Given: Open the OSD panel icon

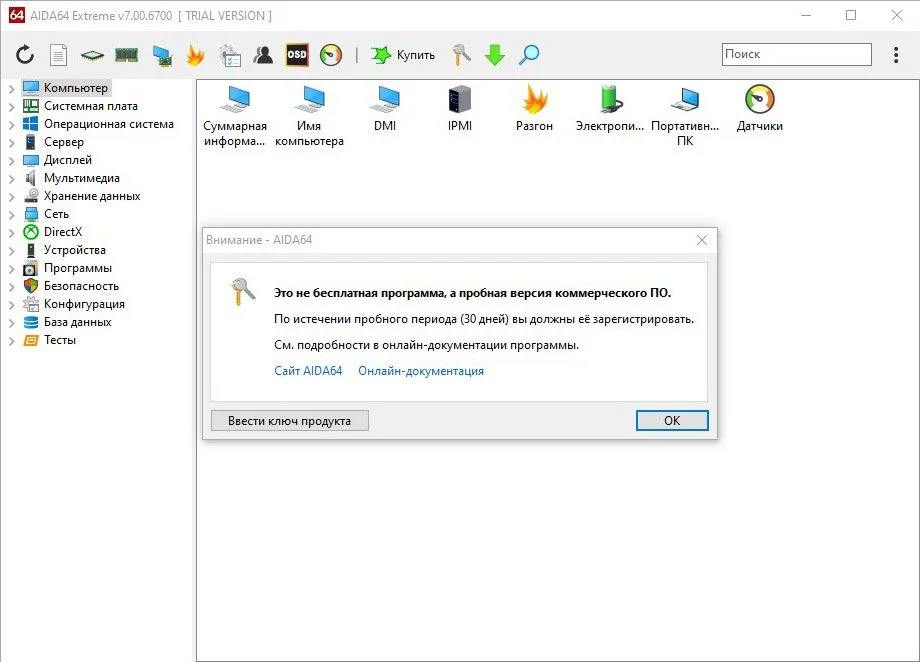Looking at the screenshot, I should tap(297, 55).
